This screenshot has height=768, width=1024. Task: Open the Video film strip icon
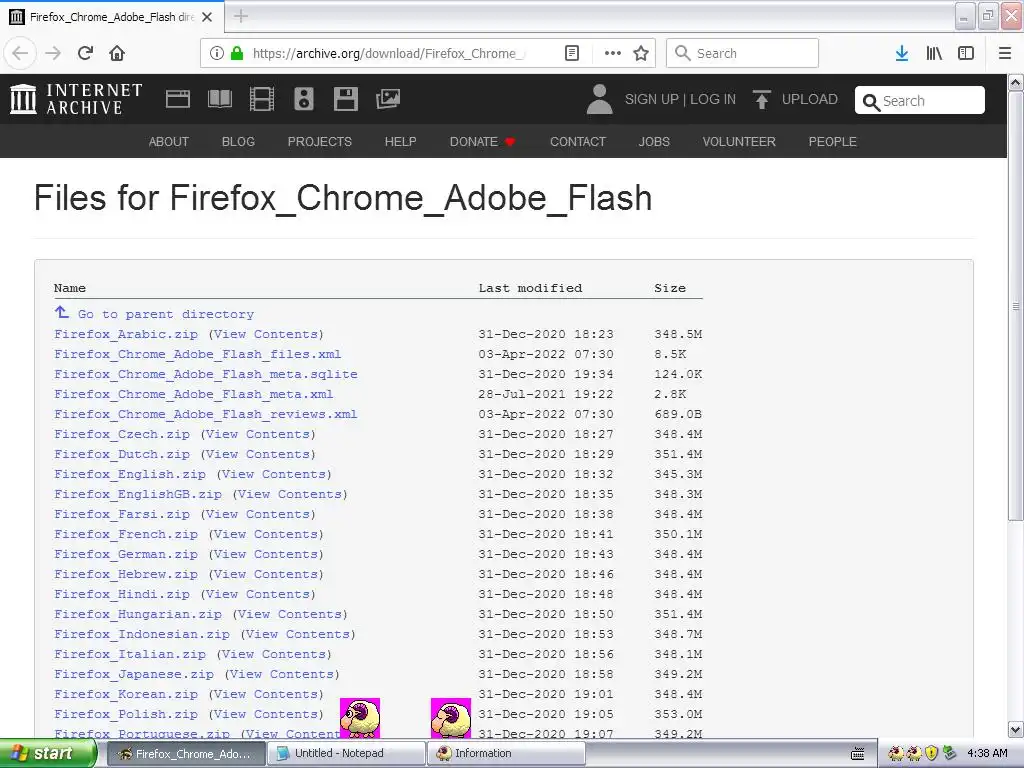262,99
